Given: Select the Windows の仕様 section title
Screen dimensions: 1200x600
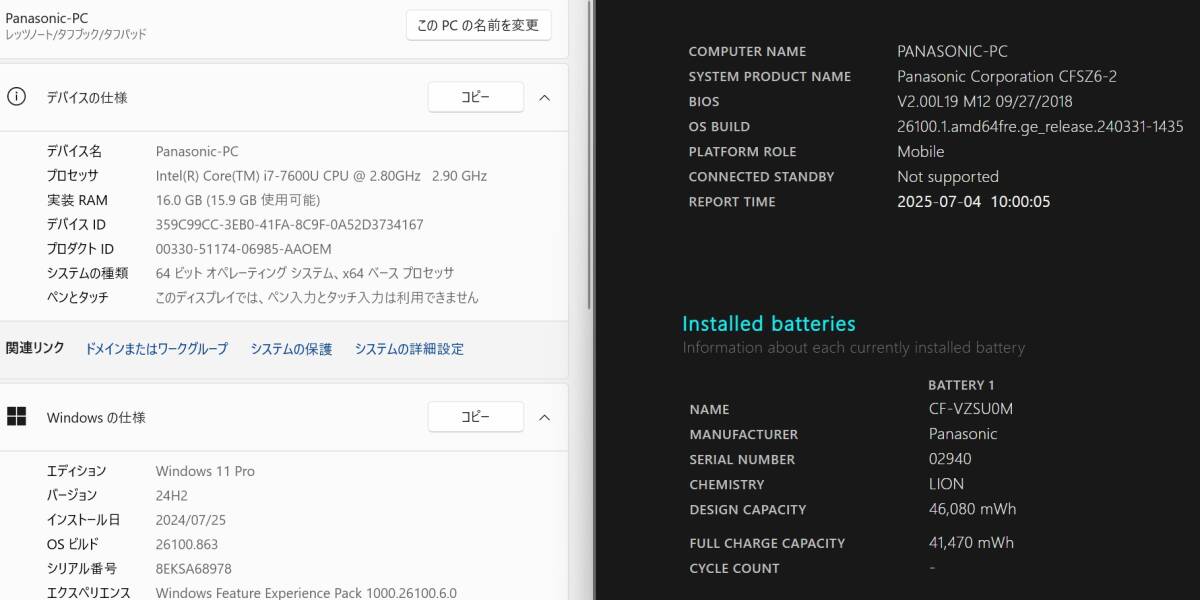Looking at the screenshot, I should tap(96, 417).
